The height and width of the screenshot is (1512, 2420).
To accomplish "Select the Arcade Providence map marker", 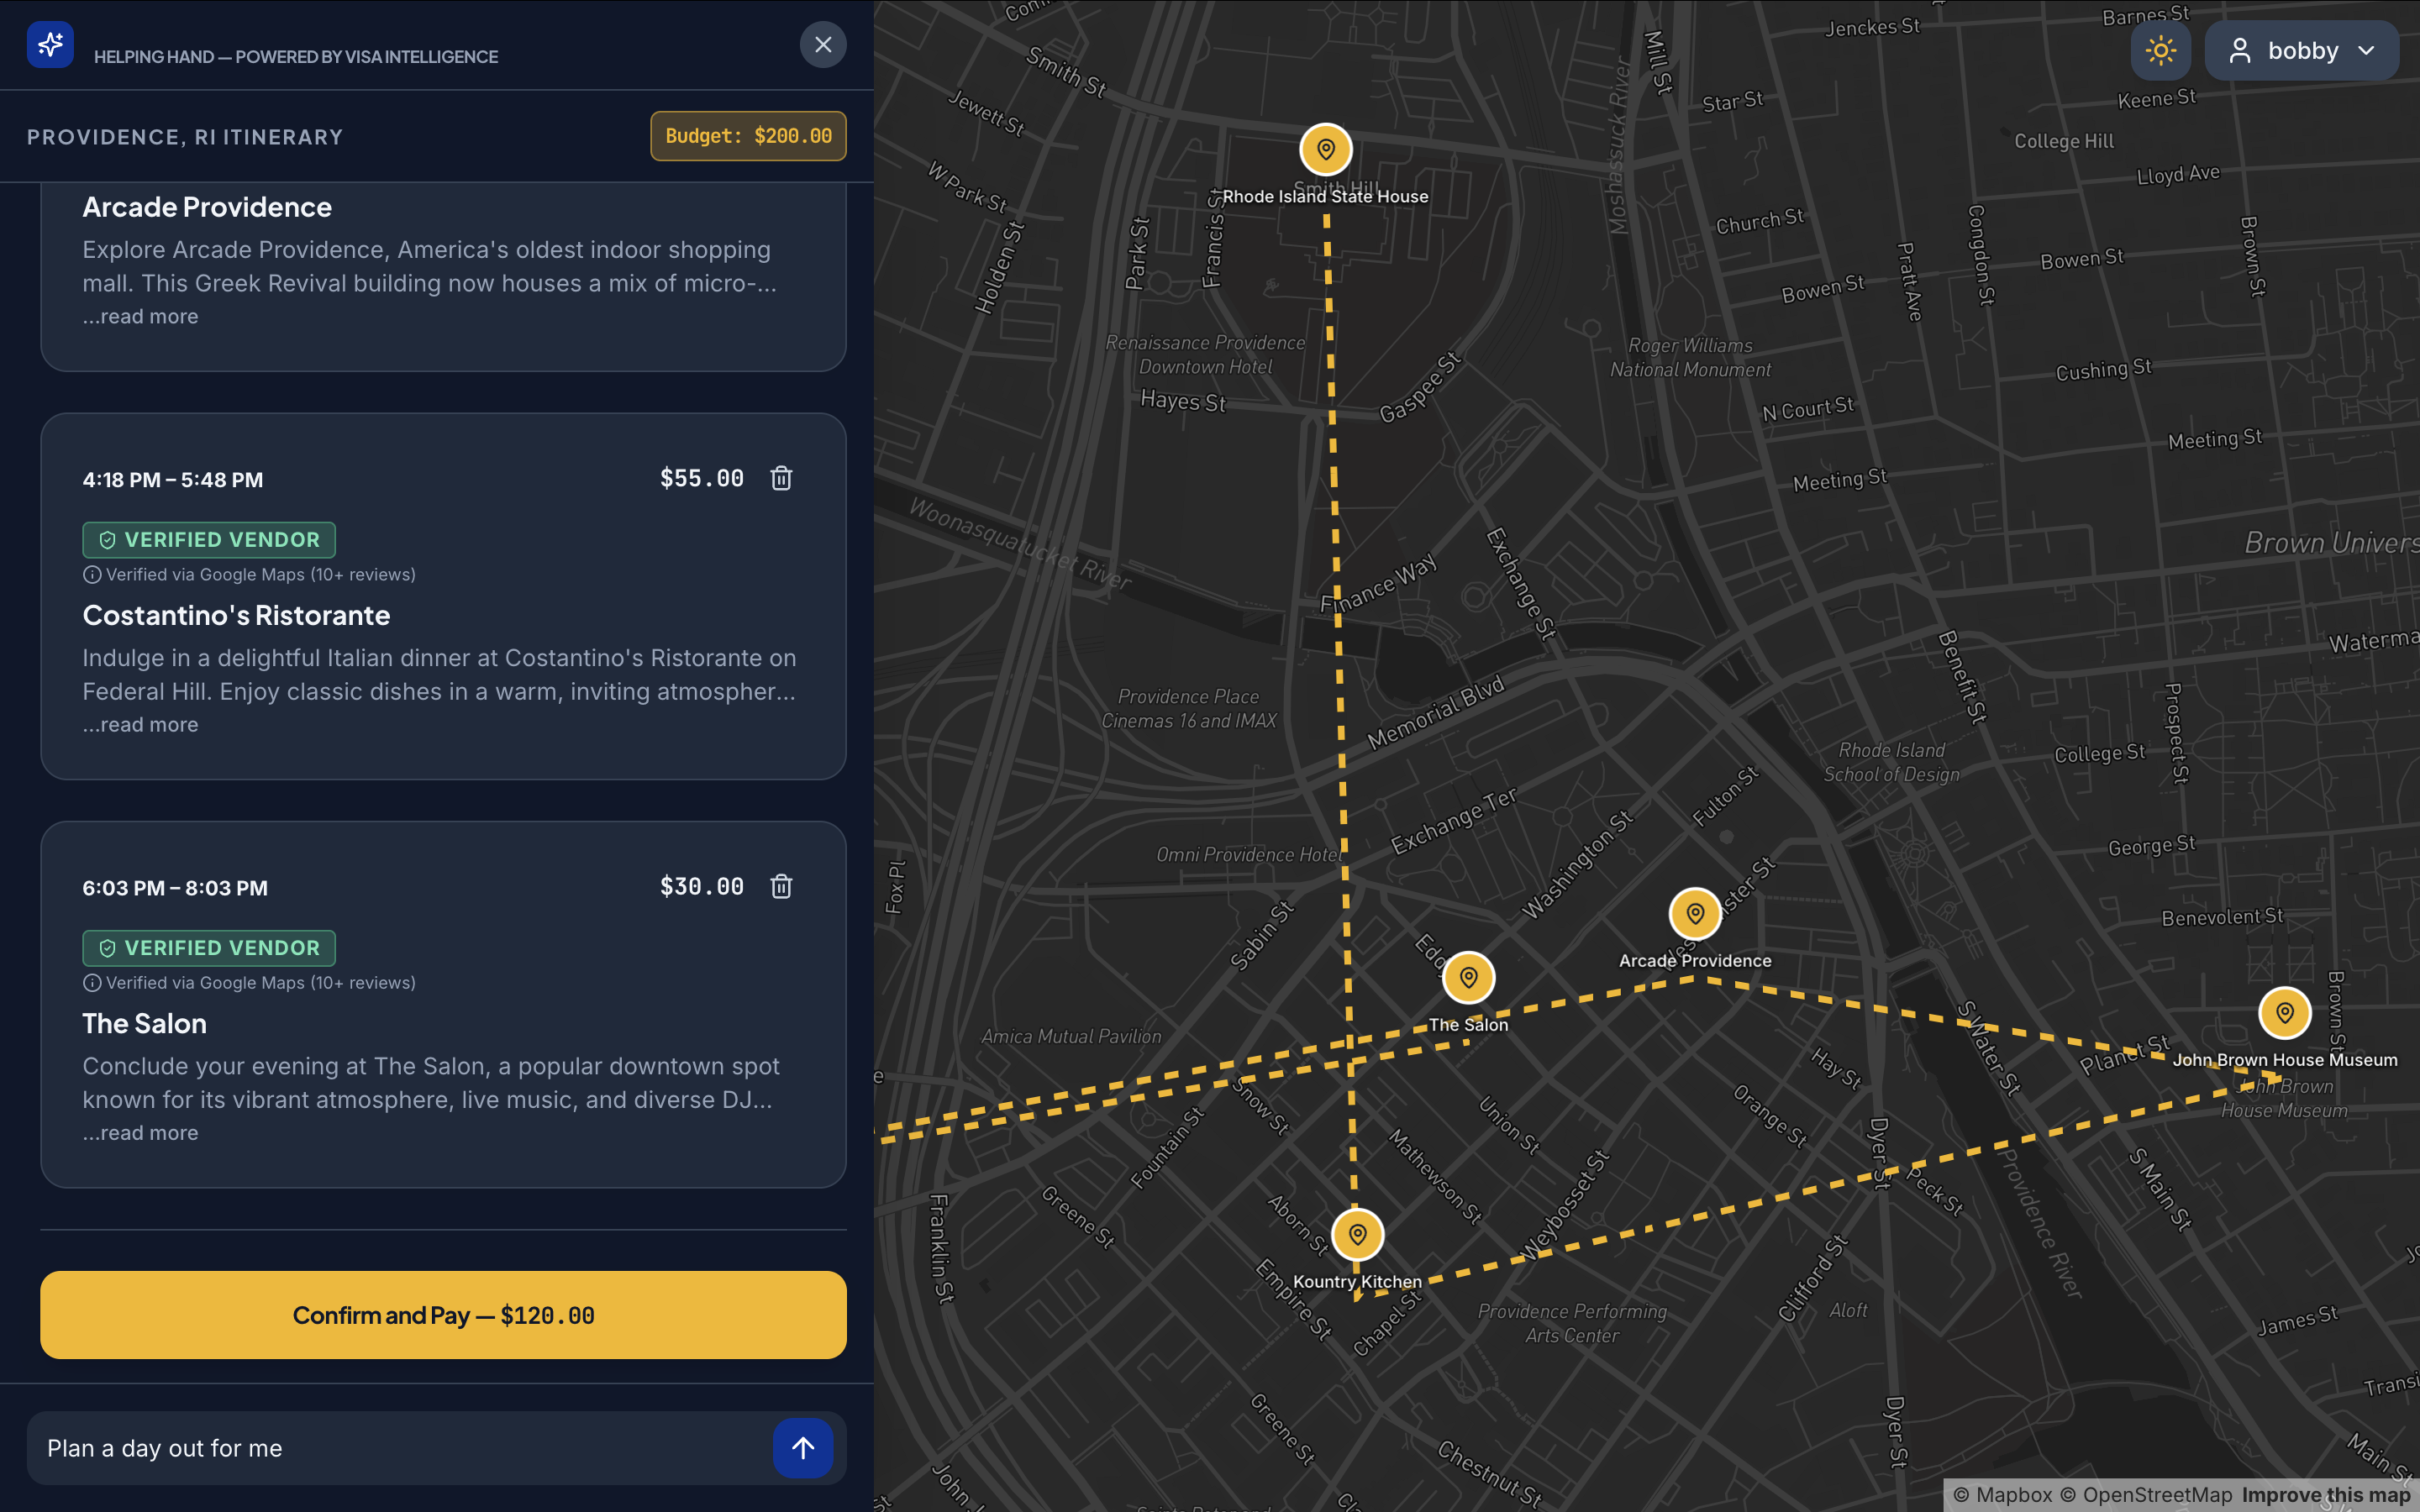I will point(1694,914).
